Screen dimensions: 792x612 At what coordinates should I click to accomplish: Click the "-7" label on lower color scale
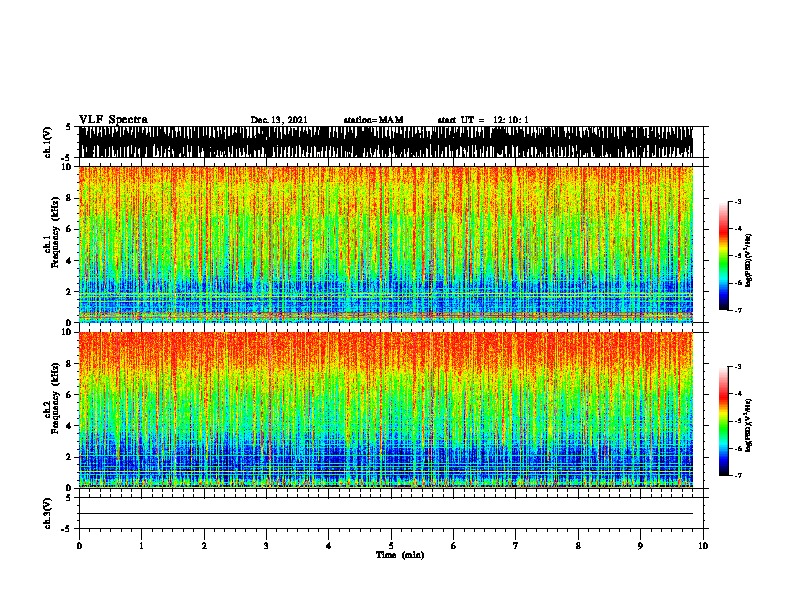(x=738, y=475)
